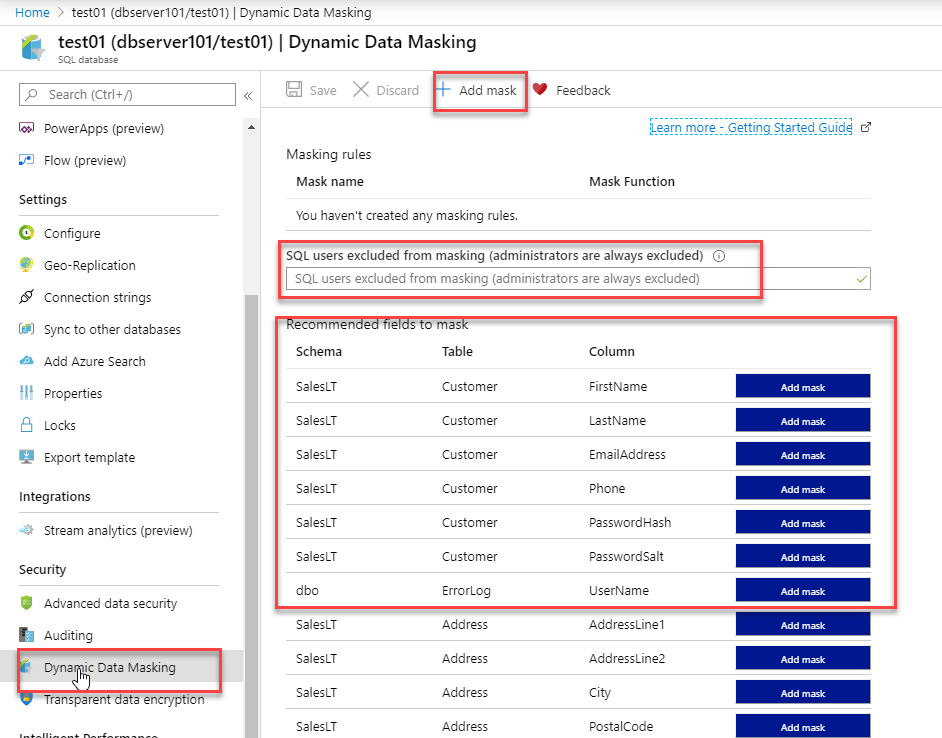This screenshot has width=942, height=738.
Task: Click the Feedback toolbar label
Action: 583,90
